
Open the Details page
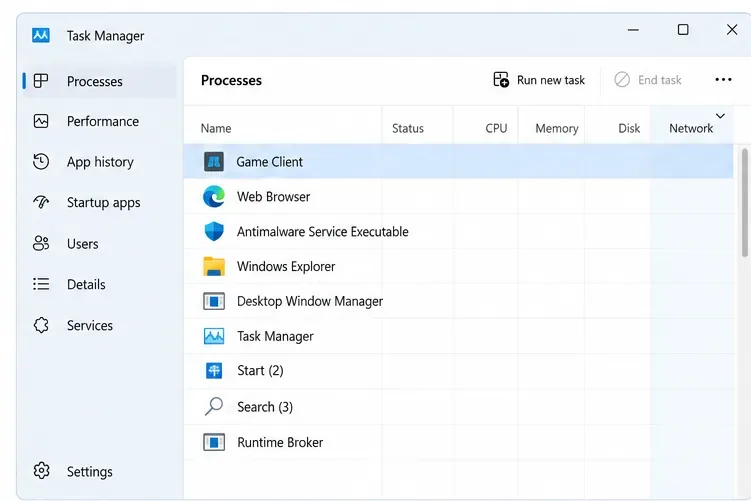(86, 285)
